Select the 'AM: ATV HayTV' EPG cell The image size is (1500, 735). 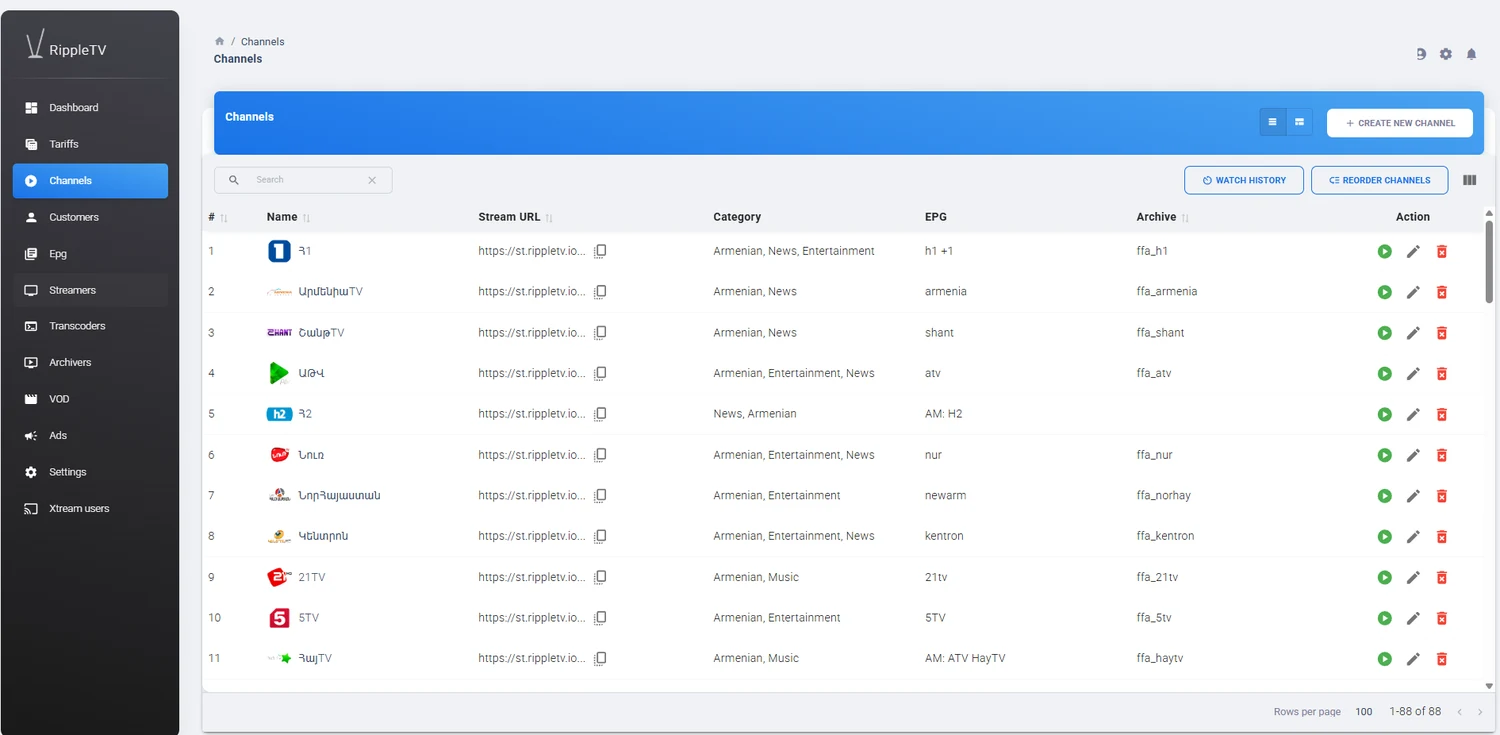pyautogui.click(x=965, y=658)
